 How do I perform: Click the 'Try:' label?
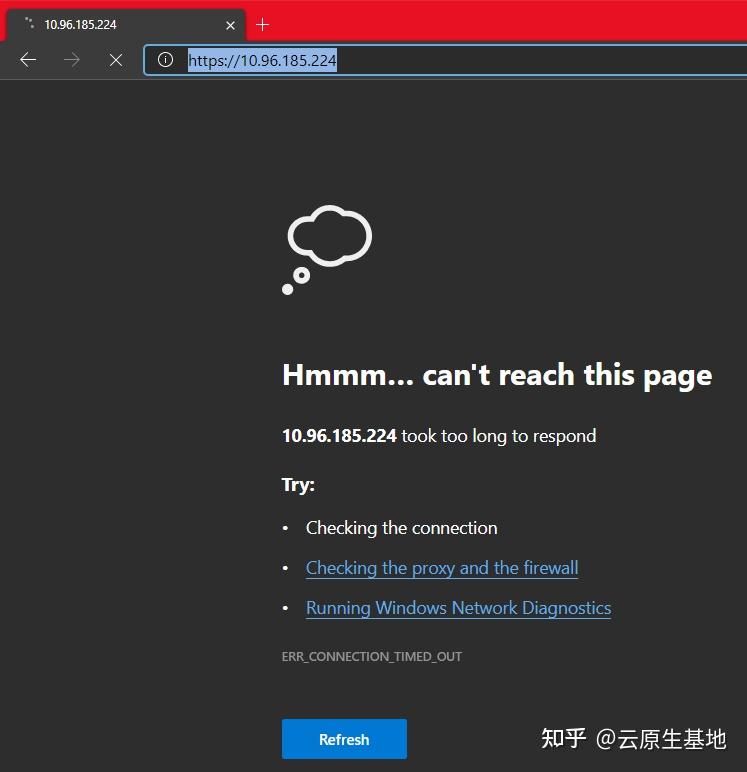point(298,484)
